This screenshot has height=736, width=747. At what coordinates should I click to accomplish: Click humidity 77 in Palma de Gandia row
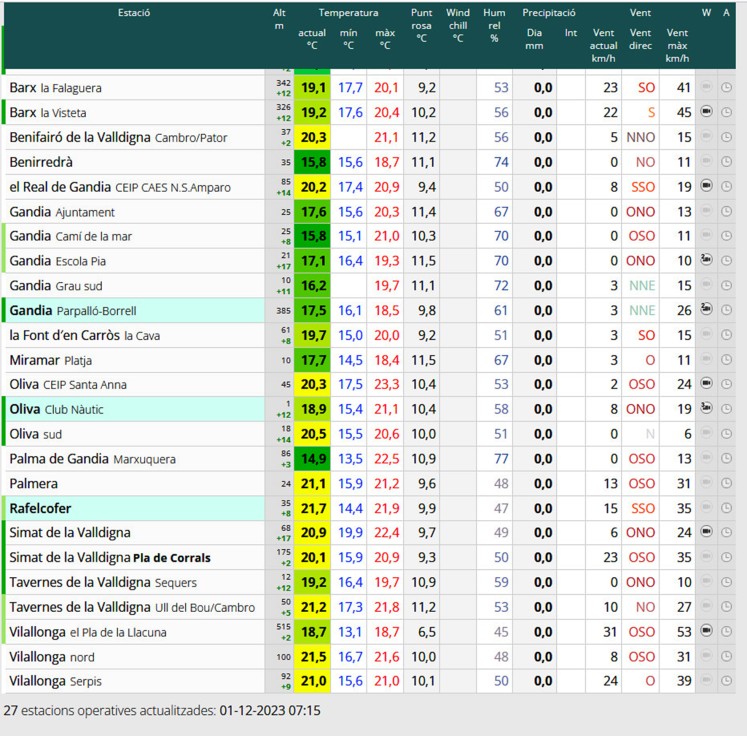tap(501, 459)
